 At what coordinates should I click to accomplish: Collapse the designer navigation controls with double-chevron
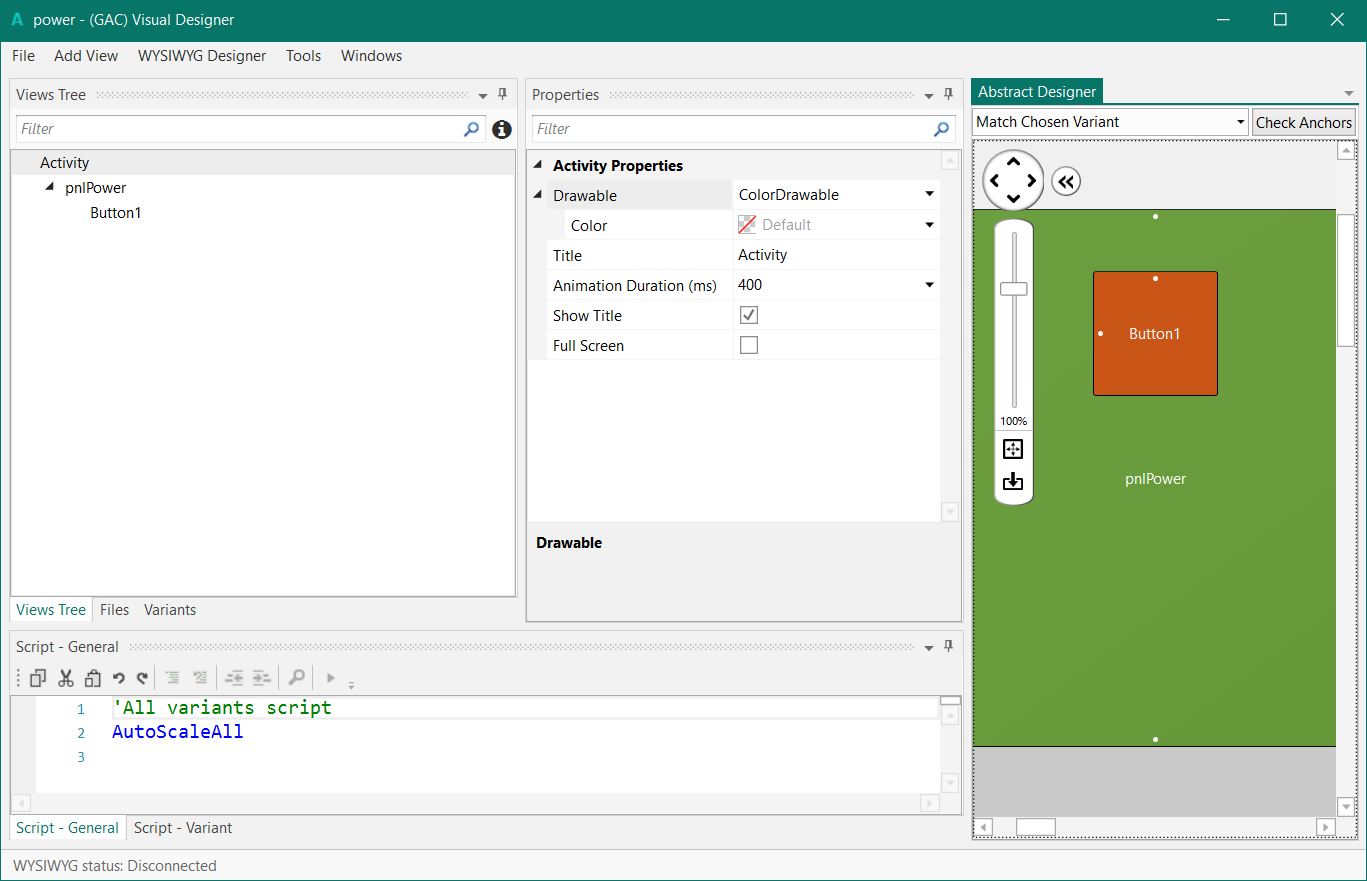[x=1066, y=182]
